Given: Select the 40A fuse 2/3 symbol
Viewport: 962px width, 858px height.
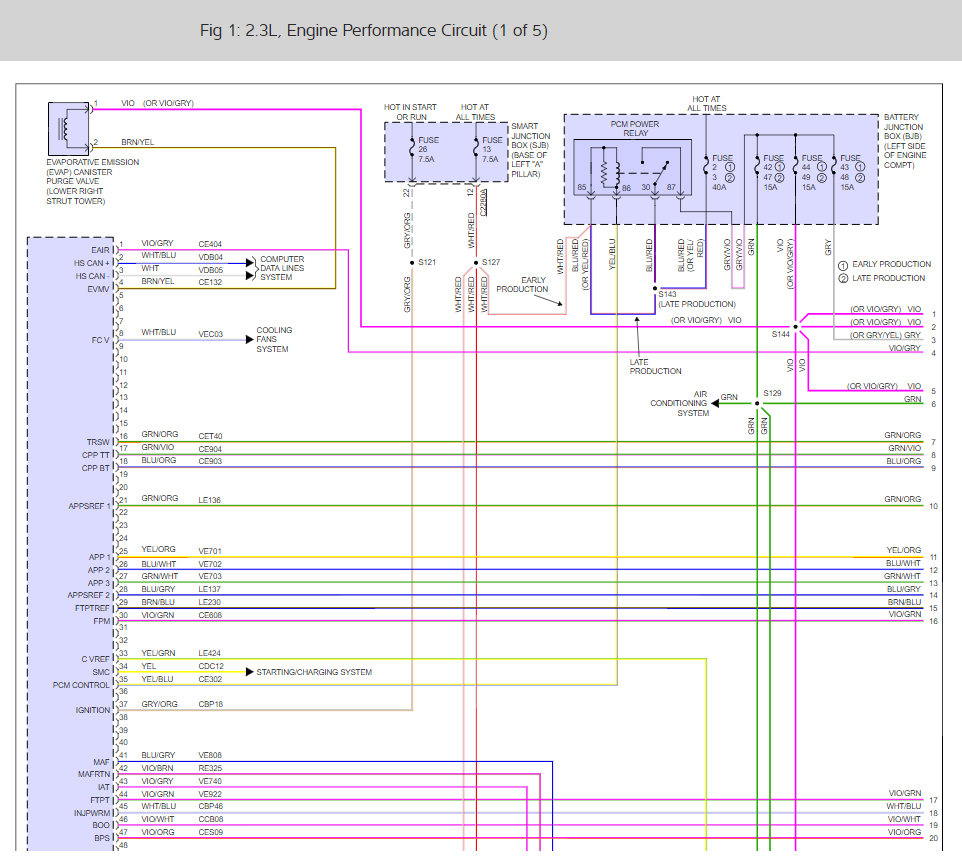Looking at the screenshot, I should coord(706,166).
